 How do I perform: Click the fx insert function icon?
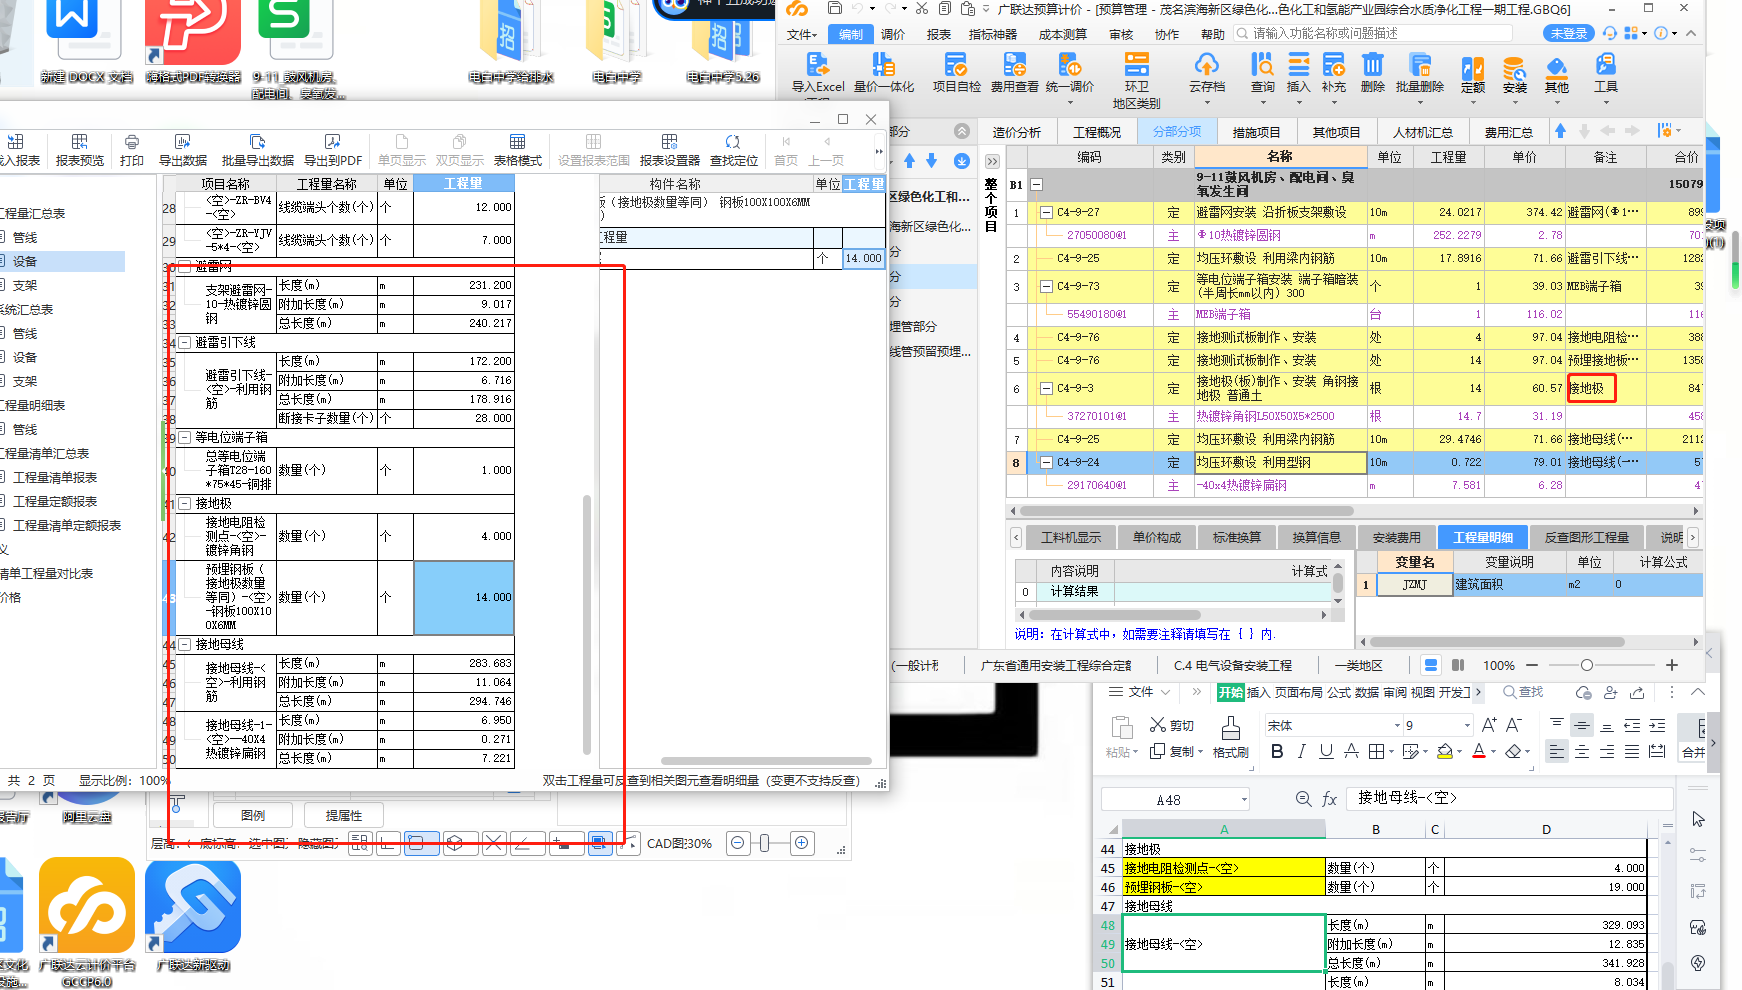(x=1330, y=799)
